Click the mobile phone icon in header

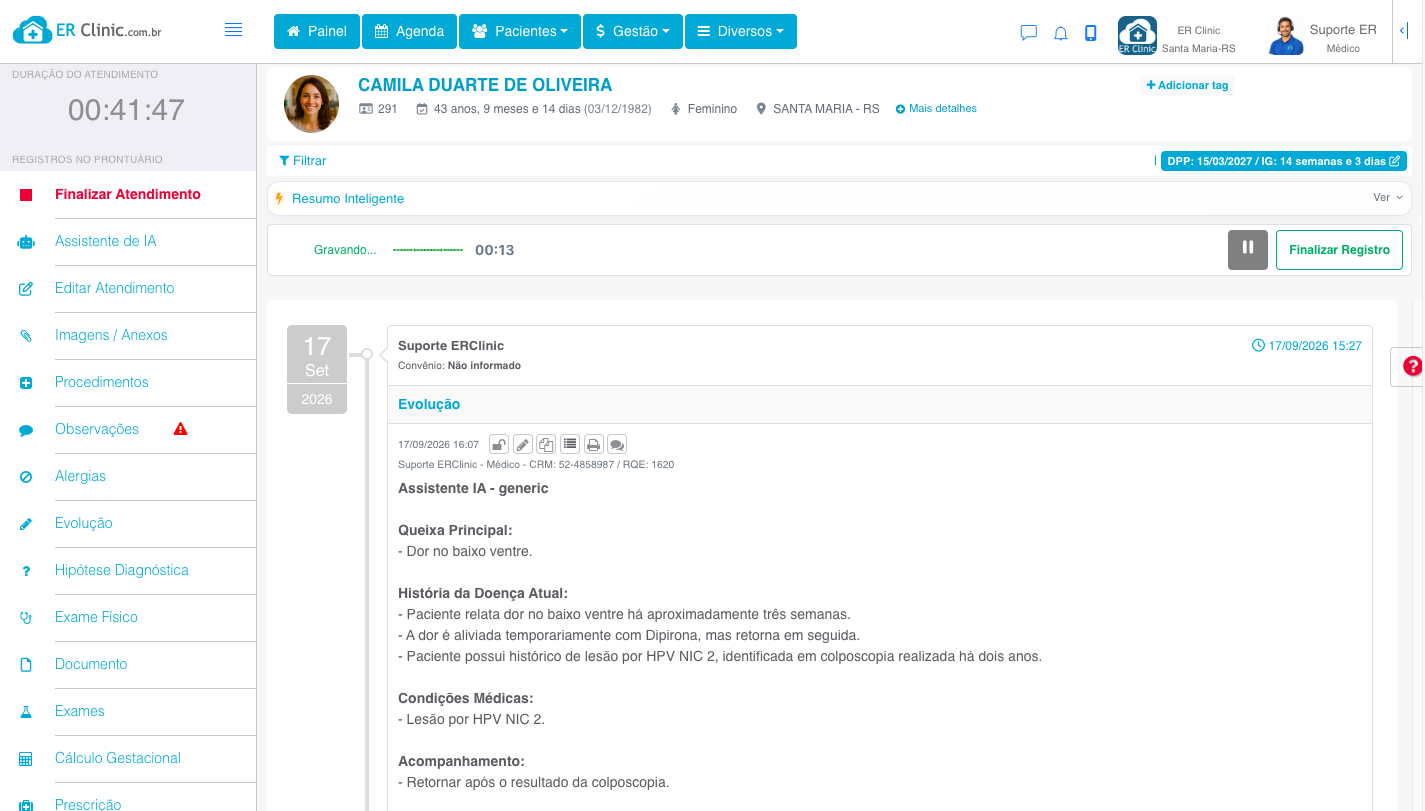(1091, 33)
